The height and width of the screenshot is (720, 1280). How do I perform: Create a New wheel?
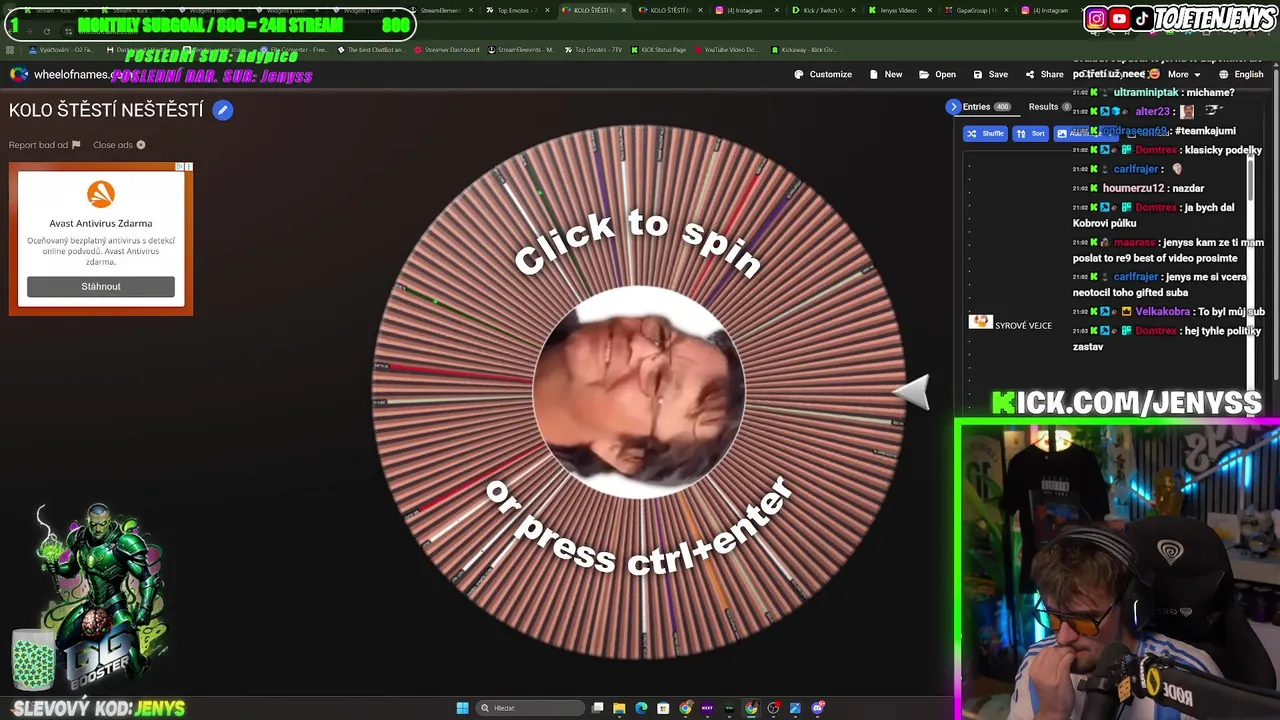tap(886, 74)
